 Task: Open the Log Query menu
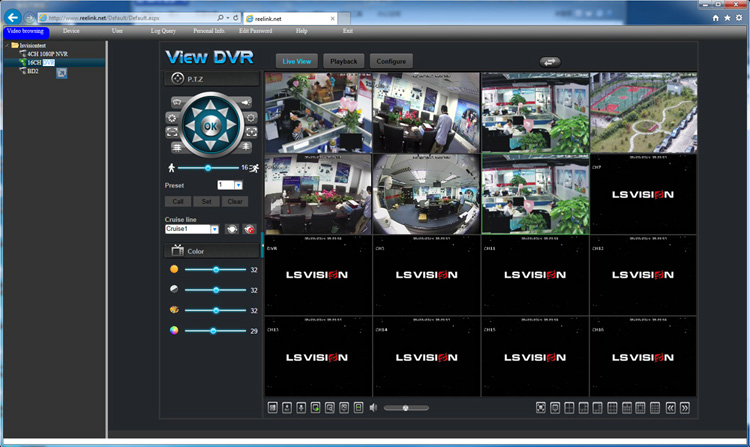click(163, 31)
